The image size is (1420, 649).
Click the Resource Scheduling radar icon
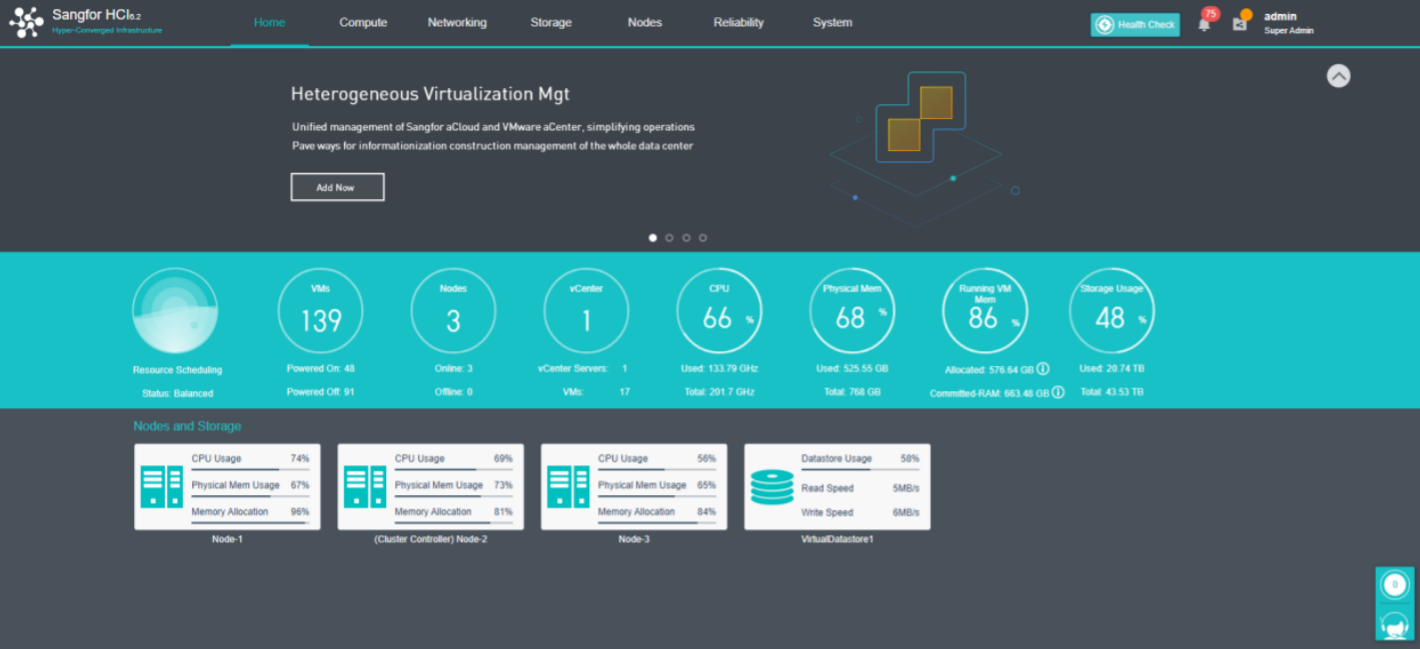click(175, 311)
